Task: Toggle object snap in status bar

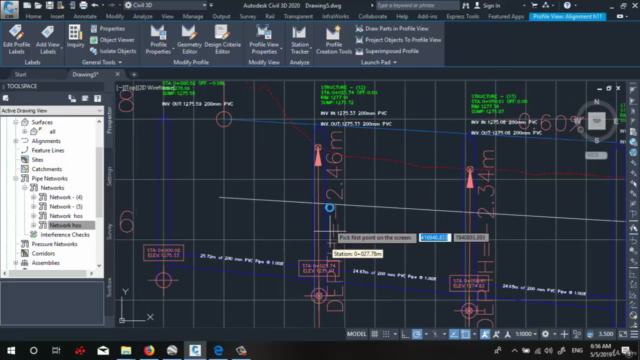Action: coord(465,334)
